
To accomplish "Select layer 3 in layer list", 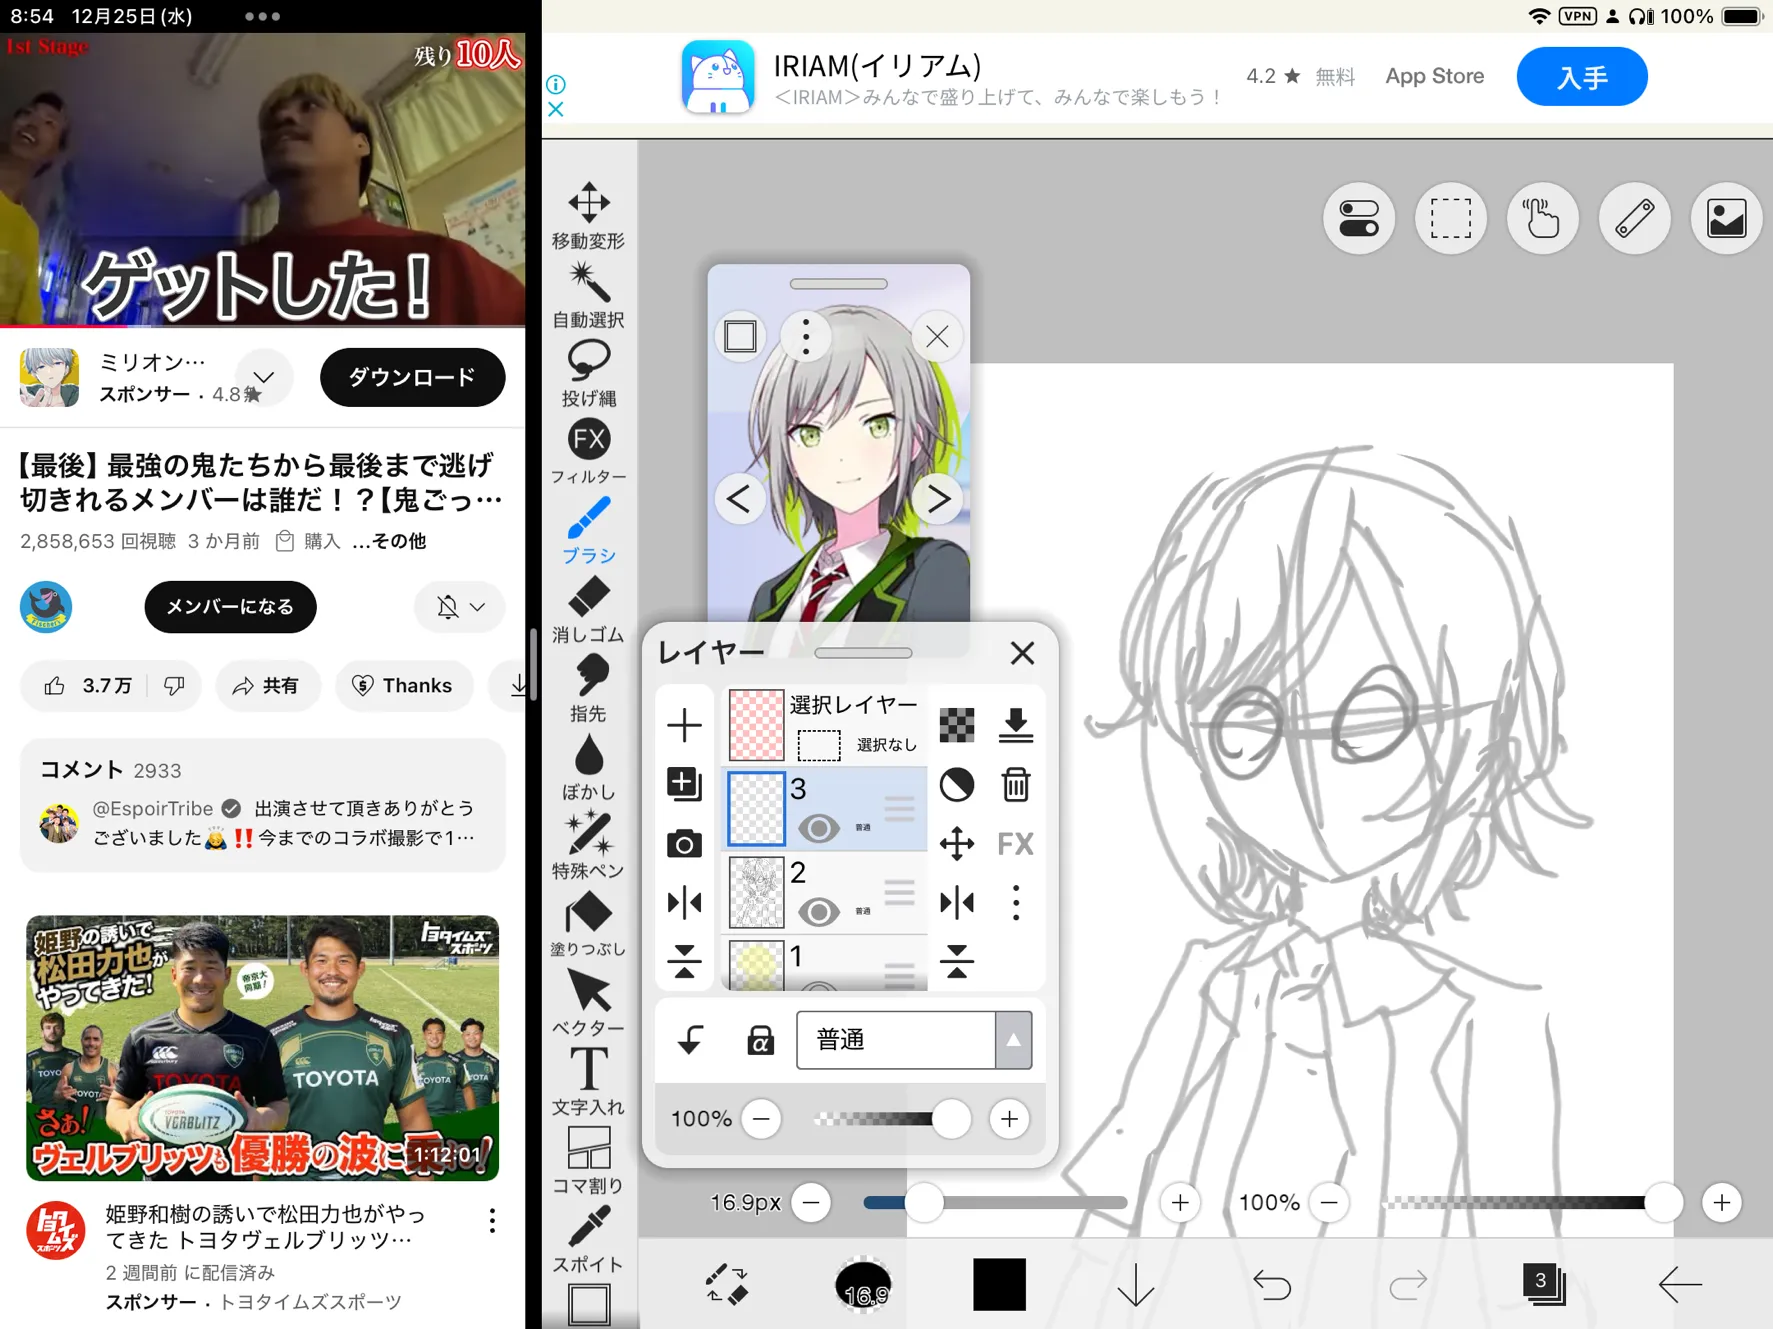I will [826, 808].
